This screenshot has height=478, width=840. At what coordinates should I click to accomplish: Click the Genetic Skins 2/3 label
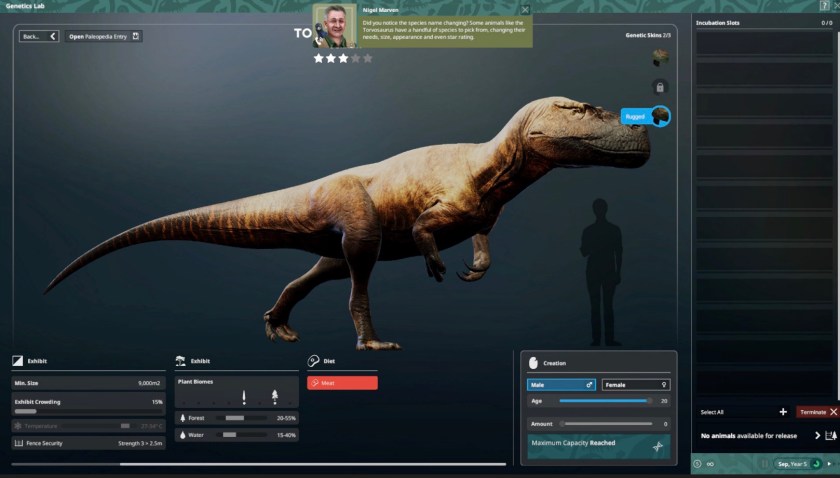(x=648, y=35)
